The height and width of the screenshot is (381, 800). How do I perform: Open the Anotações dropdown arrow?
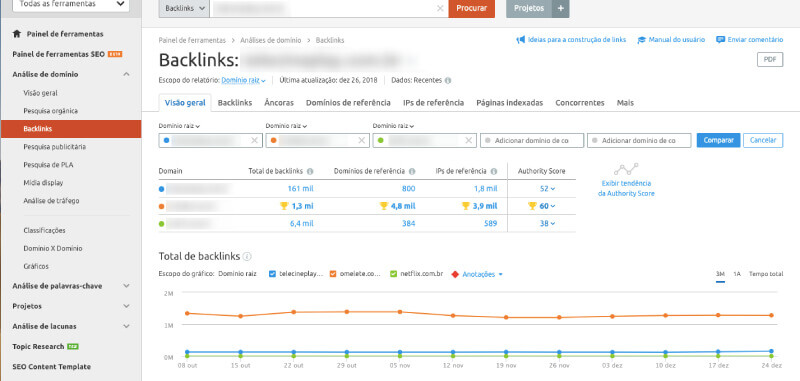[x=501, y=274]
